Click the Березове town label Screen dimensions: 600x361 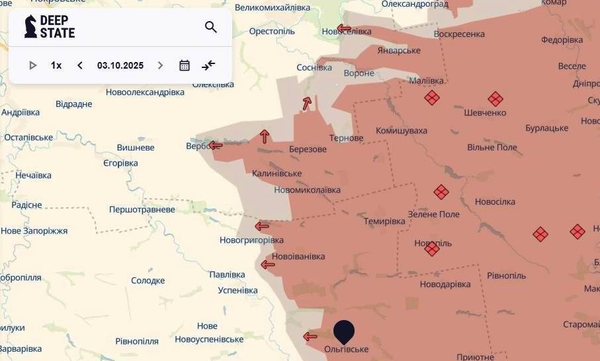point(308,149)
